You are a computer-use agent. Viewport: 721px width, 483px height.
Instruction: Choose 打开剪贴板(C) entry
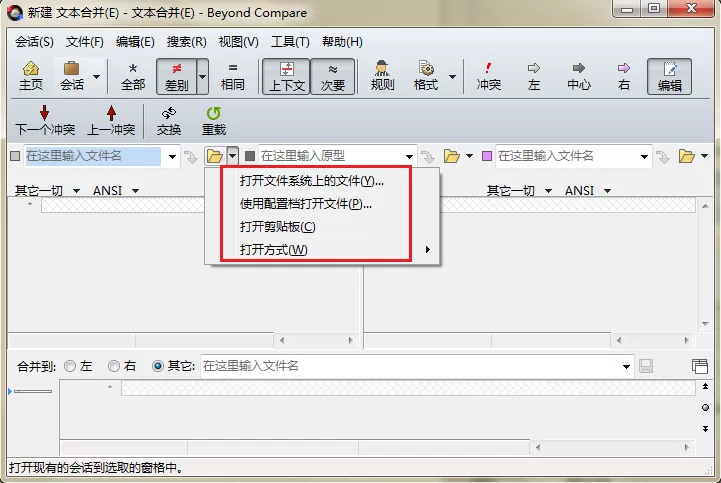point(322,227)
